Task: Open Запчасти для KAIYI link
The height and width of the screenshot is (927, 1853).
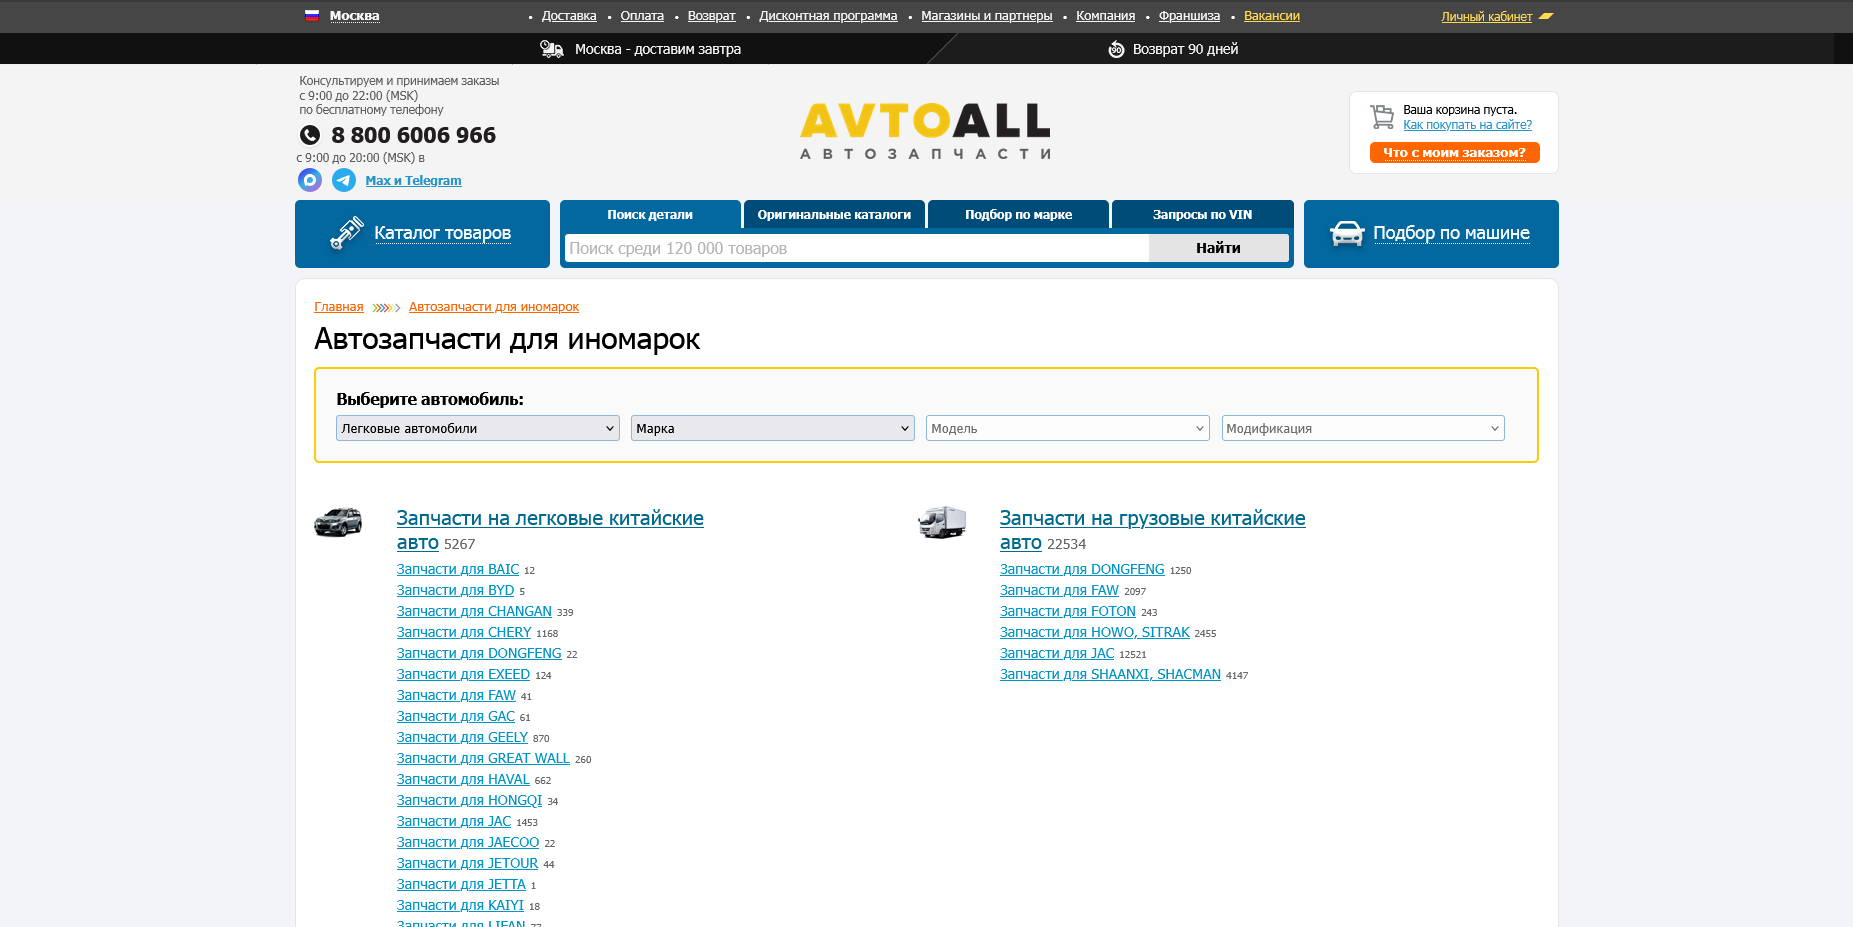Action: coord(460,905)
